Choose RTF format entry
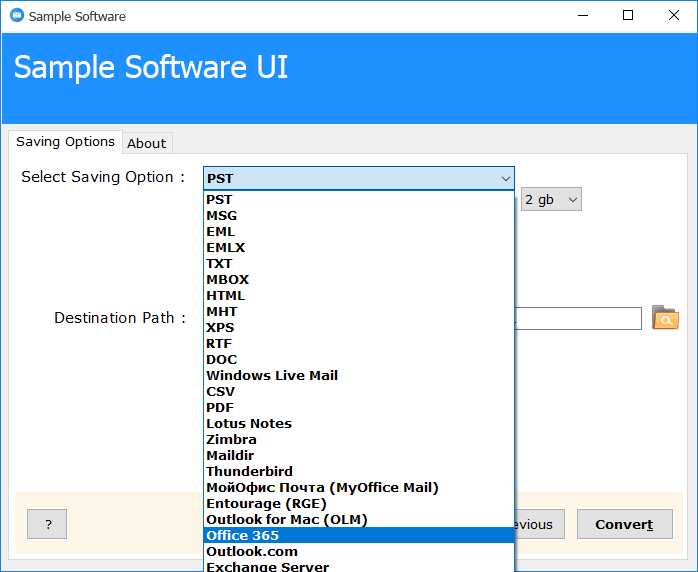698x572 pixels. pyautogui.click(x=359, y=344)
